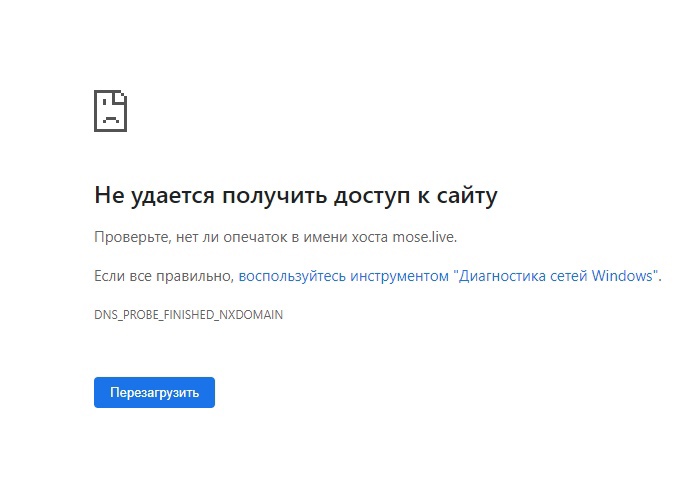Select the DNS_PROBE_FINISHED_NXDOMAIN error code text

click(188, 315)
